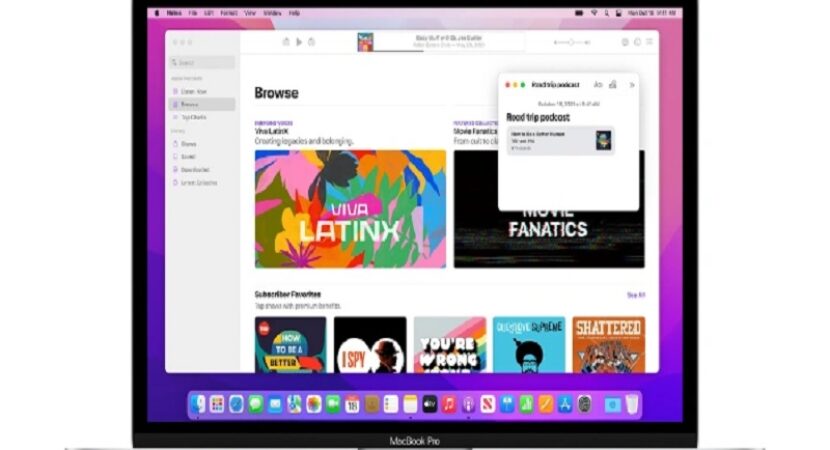The height and width of the screenshot is (450, 830).
Task: Launch Keynote from the Dock
Action: pos(507,404)
